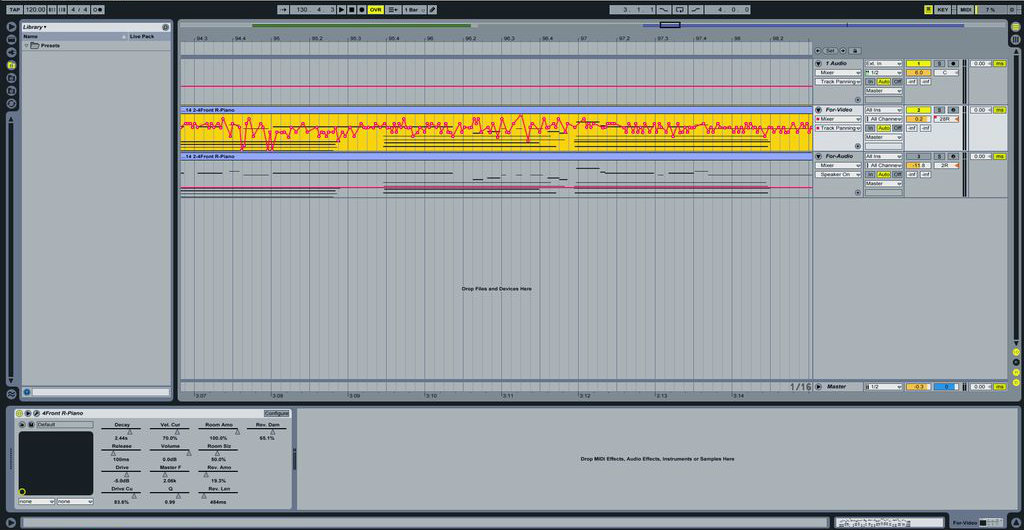Image resolution: width=1024 pixels, height=530 pixels.
Task: Arm the 1 Audio track for recording
Action: [953, 63]
